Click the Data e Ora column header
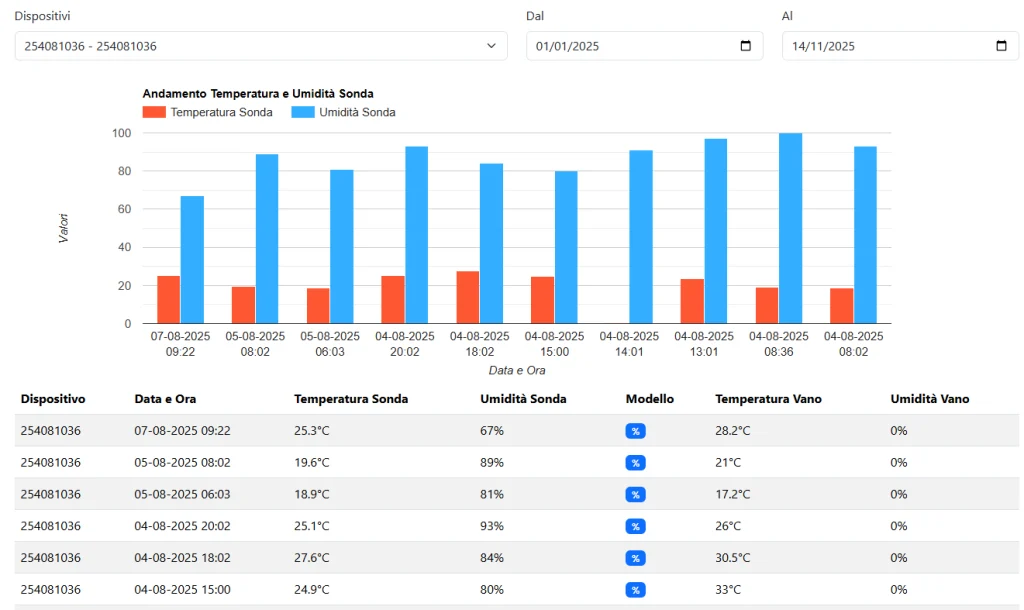Image resolution: width=1024 pixels, height=610 pixels. [165, 399]
